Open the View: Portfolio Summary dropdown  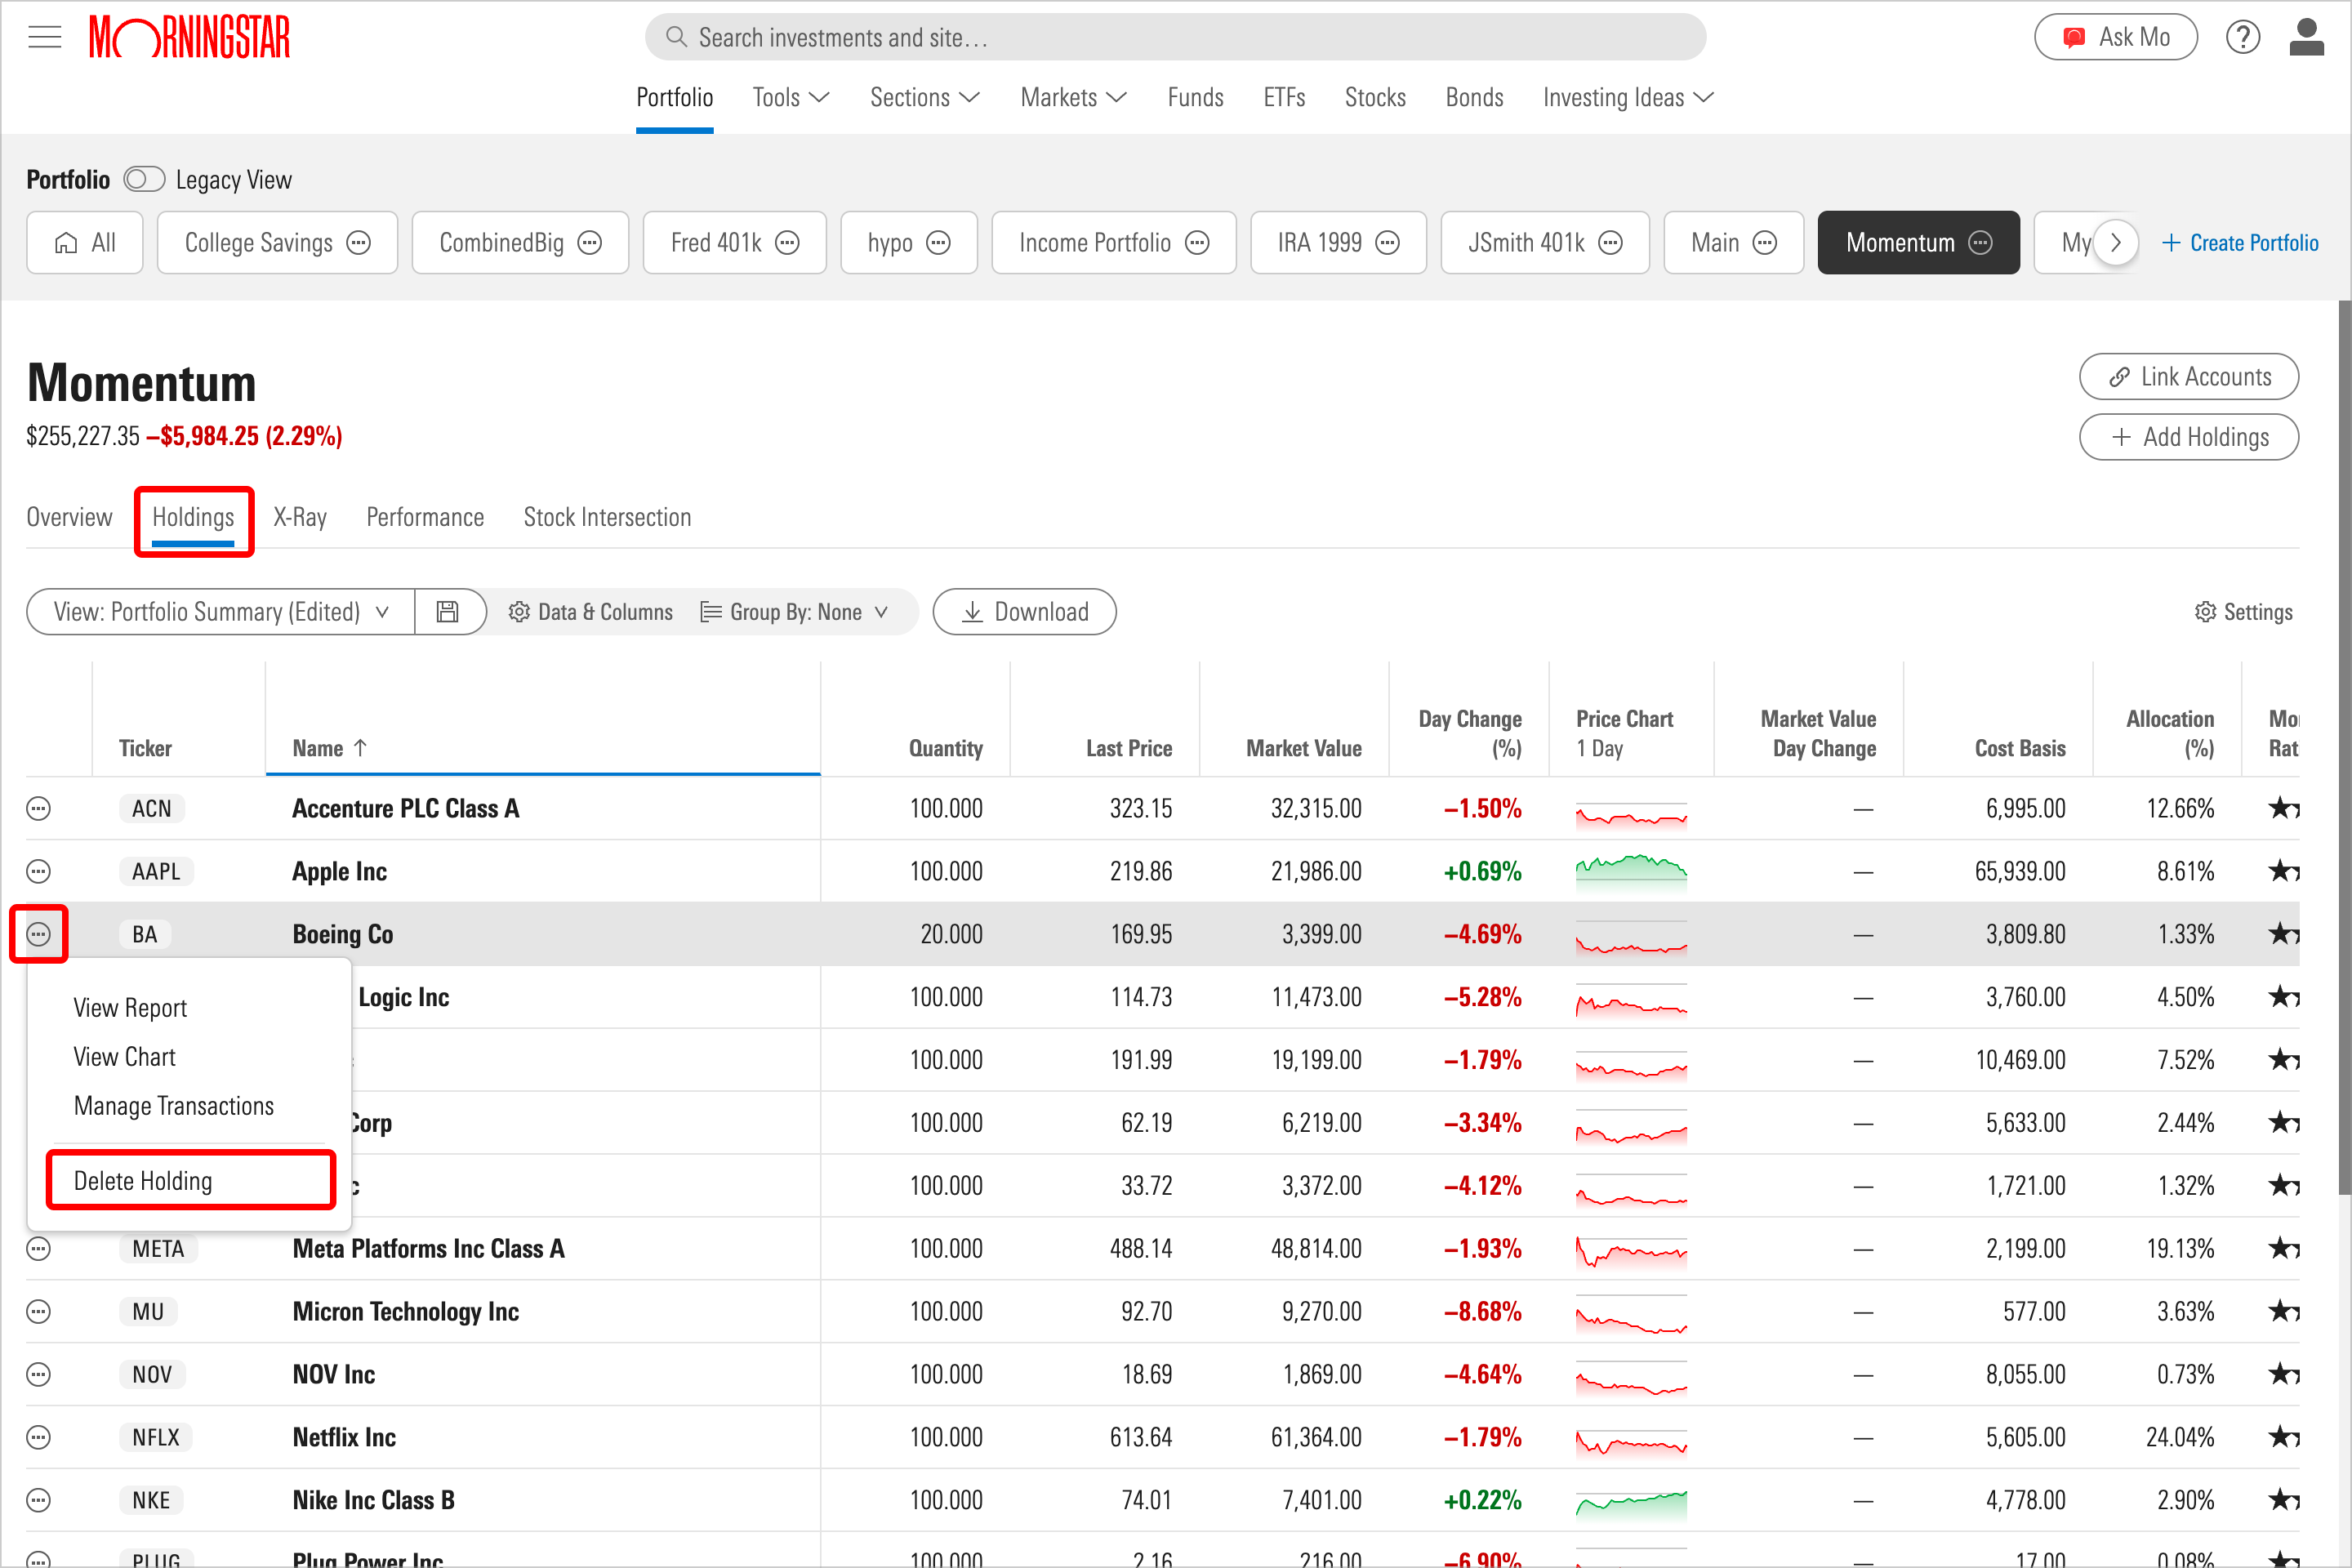220,612
